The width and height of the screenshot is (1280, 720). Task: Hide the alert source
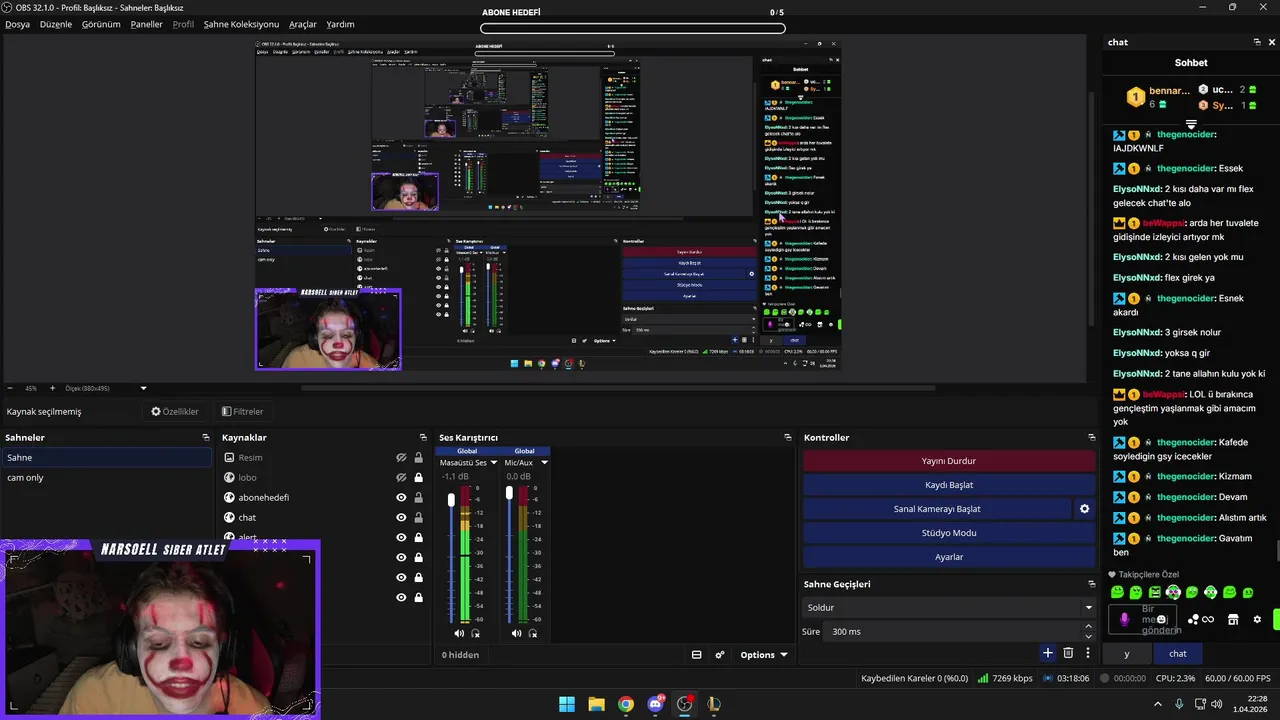point(401,537)
